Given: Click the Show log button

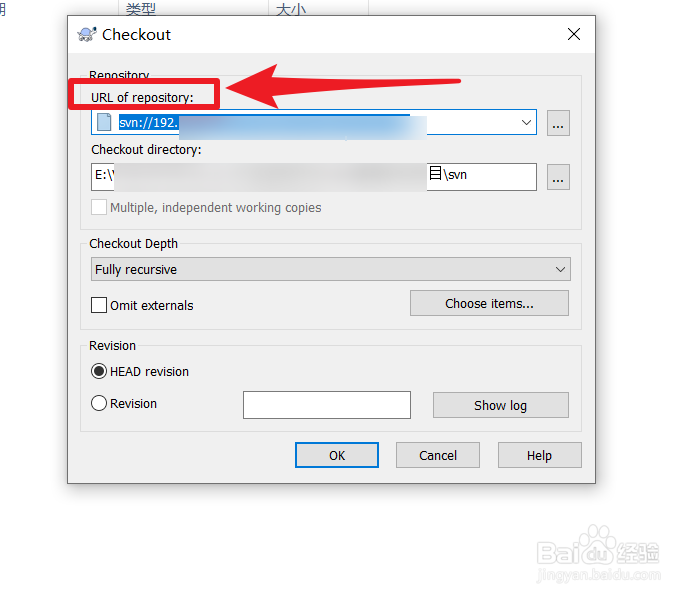Looking at the screenshot, I should click(x=500, y=405).
